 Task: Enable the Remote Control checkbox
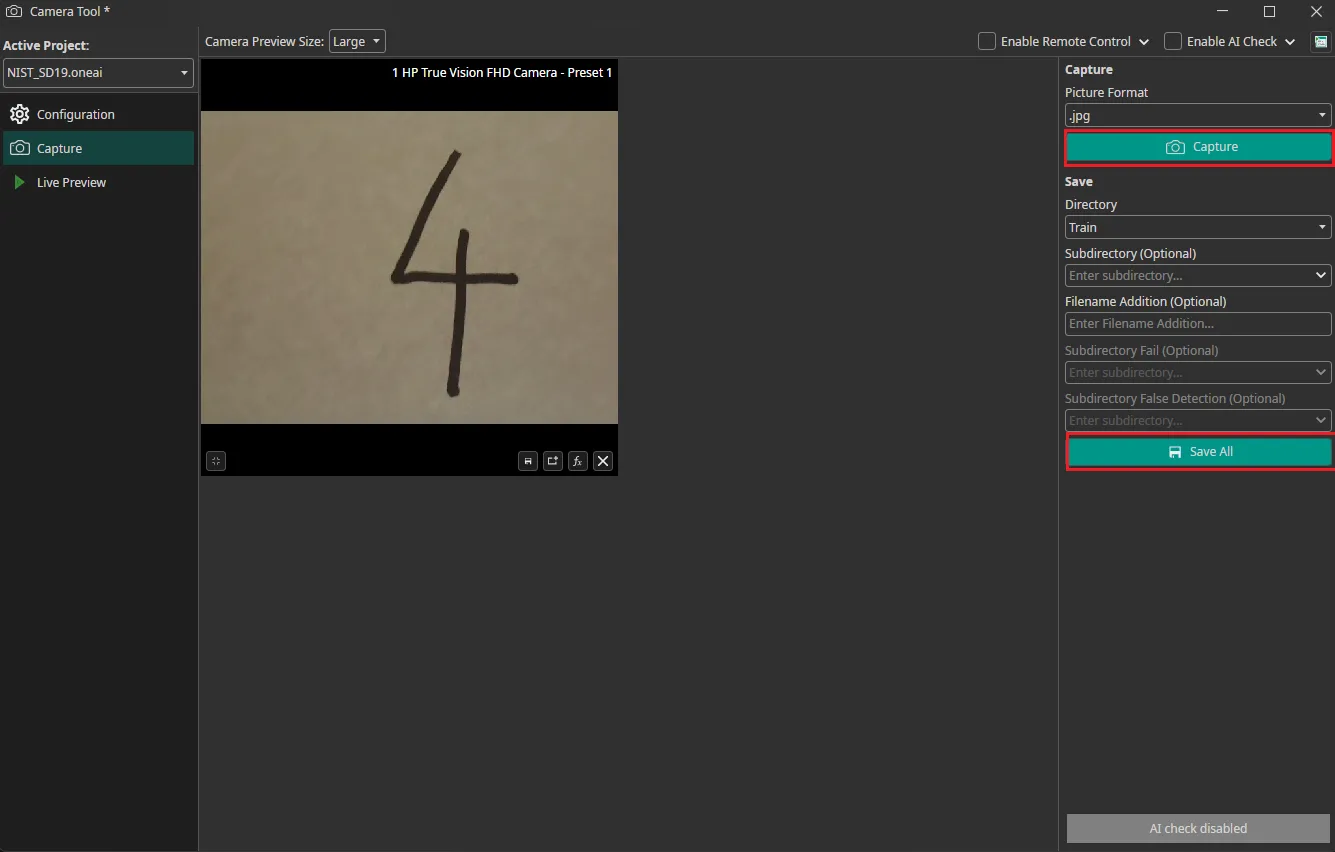[986, 41]
